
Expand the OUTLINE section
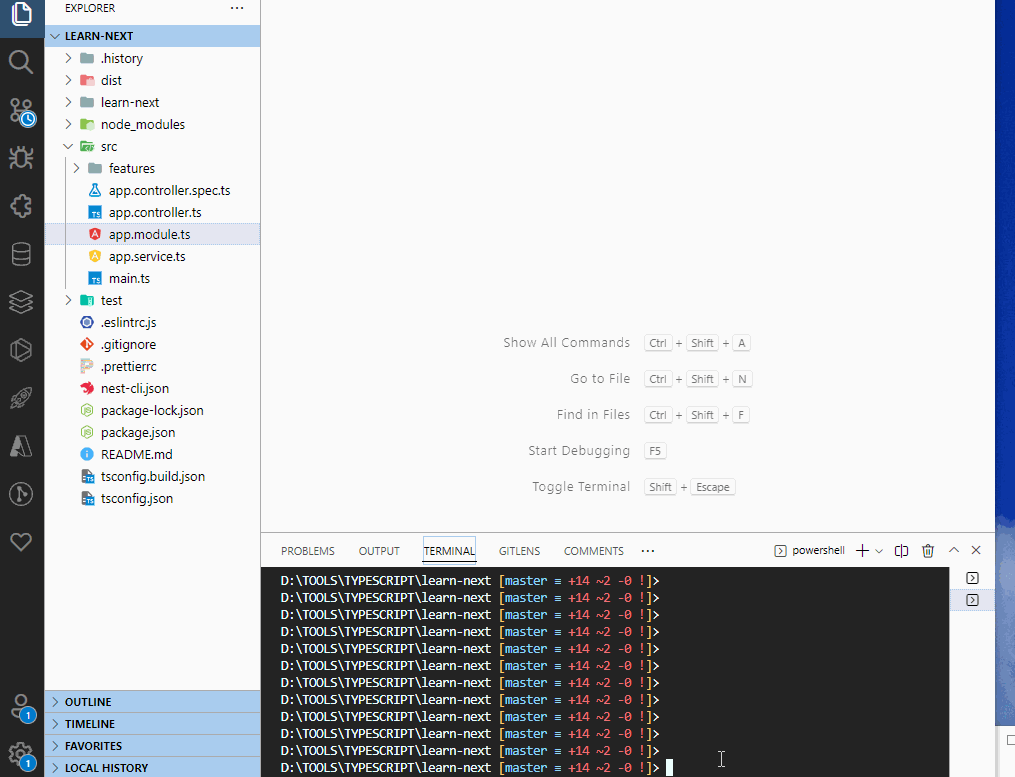point(152,702)
